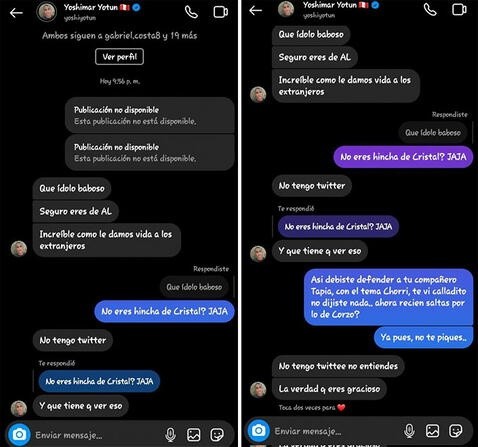Start a voice call in right chat

pos(430,10)
